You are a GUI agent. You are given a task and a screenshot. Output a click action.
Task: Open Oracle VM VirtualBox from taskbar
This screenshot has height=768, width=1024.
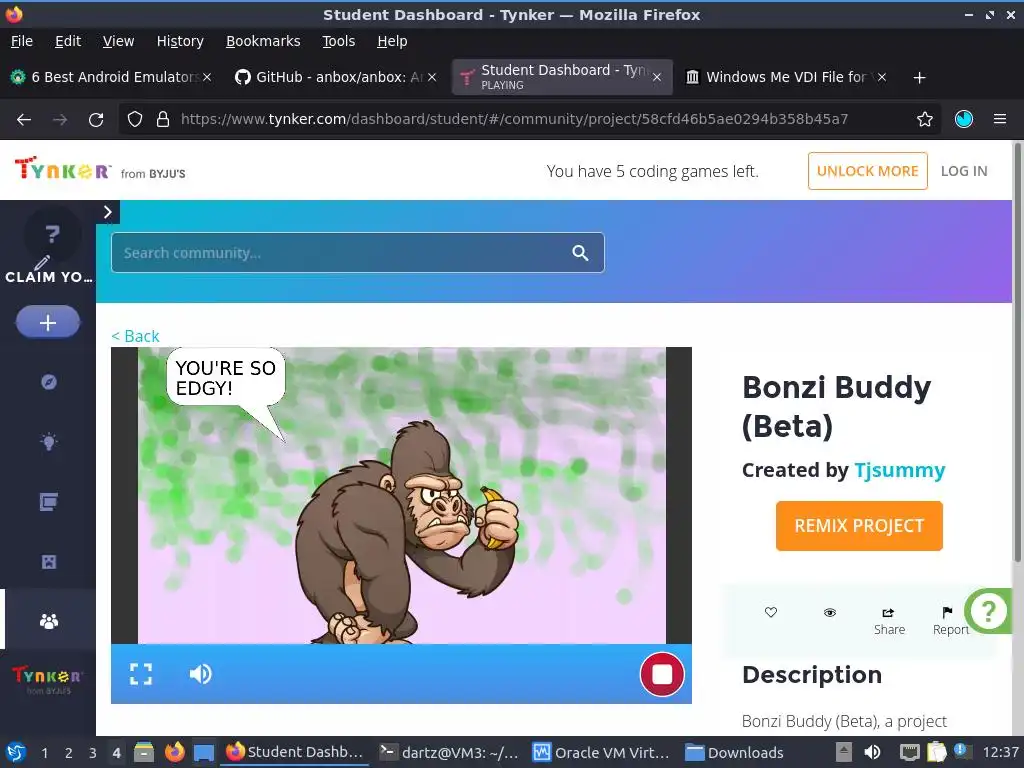pos(601,753)
